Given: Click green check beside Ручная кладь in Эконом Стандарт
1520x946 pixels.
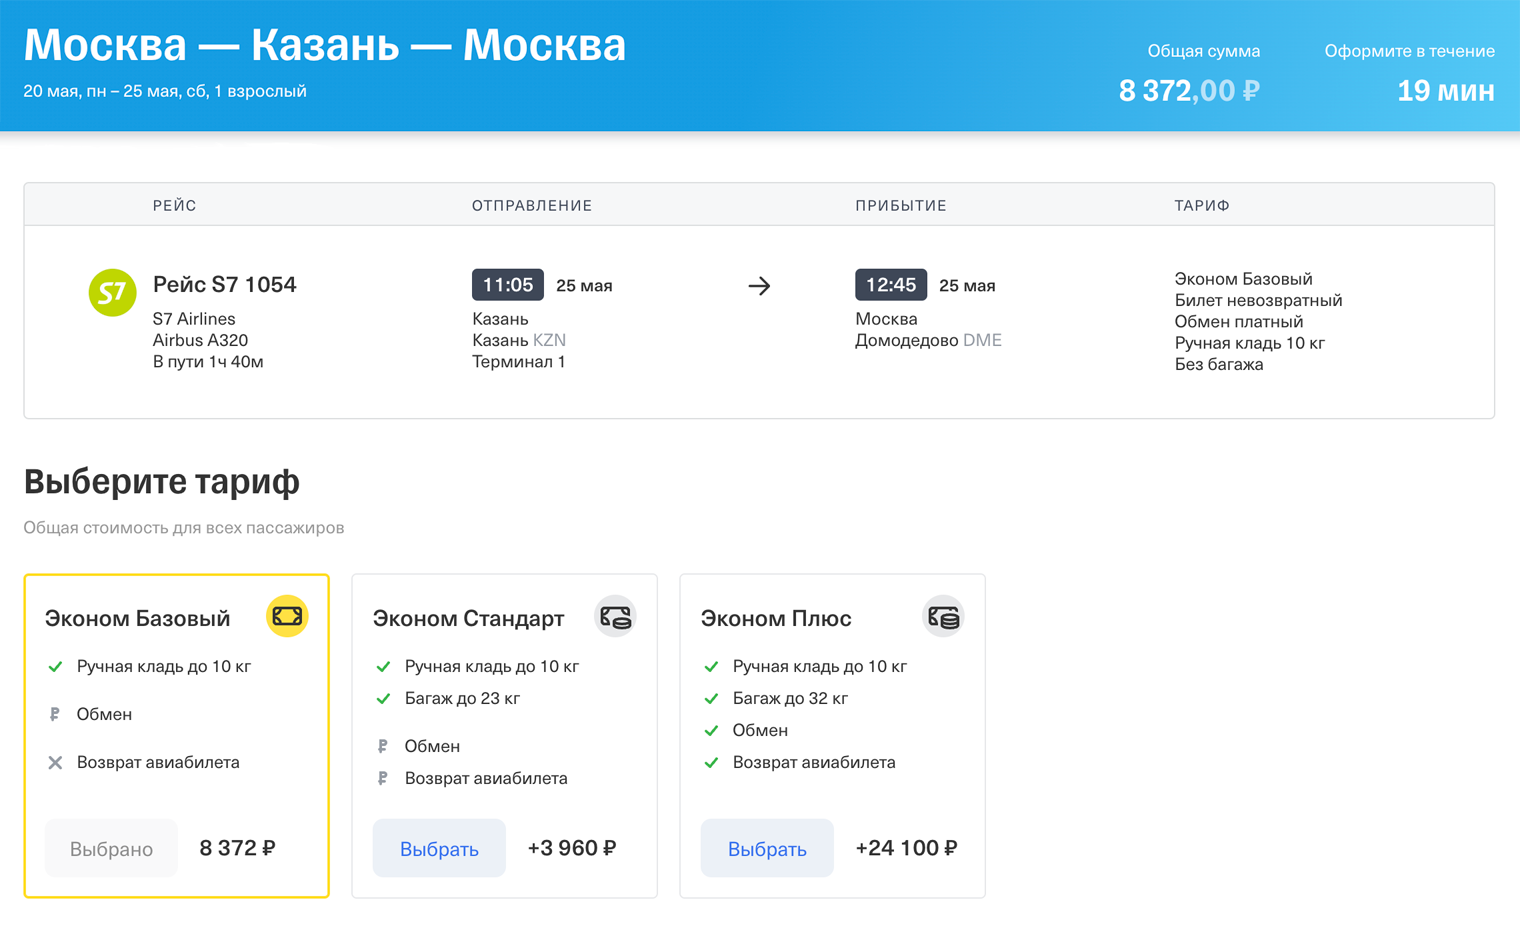Looking at the screenshot, I should pyautogui.click(x=383, y=667).
